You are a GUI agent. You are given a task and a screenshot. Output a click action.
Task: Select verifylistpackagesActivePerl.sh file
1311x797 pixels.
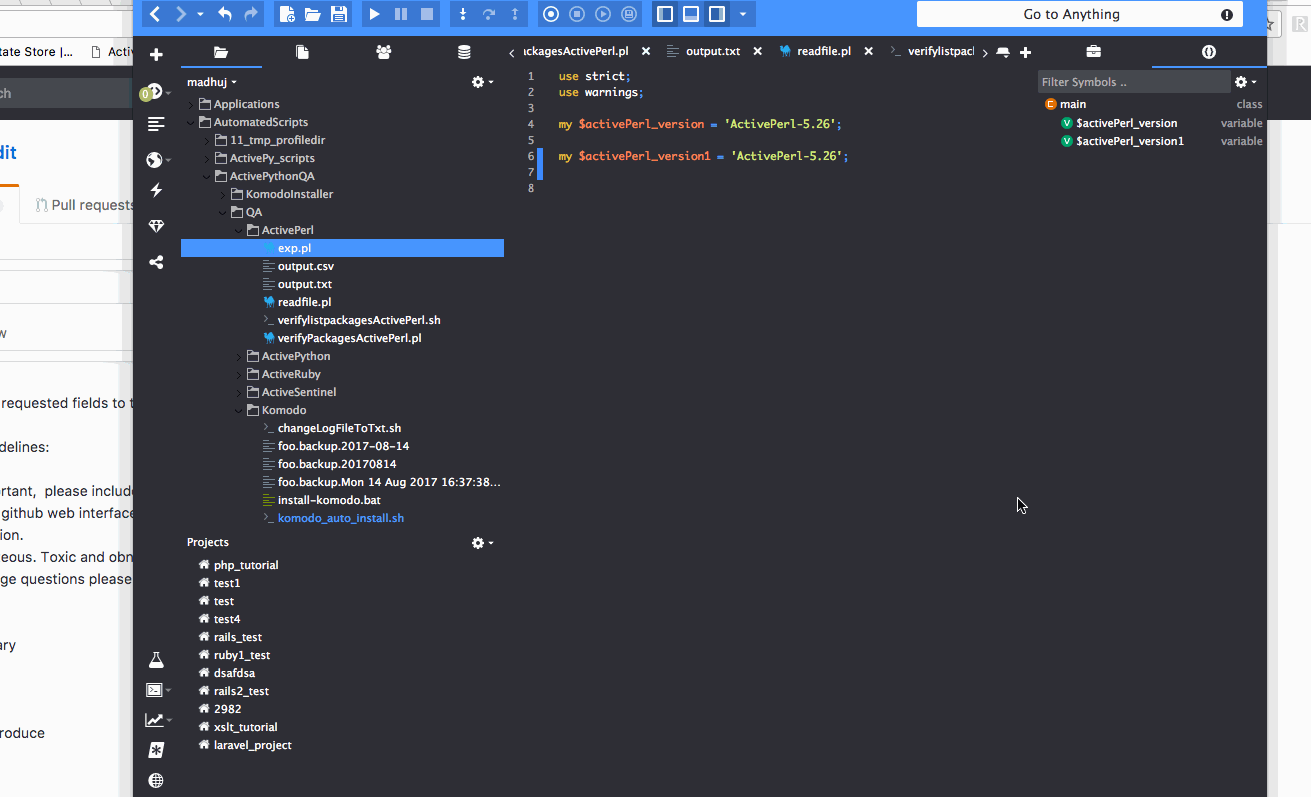(359, 320)
